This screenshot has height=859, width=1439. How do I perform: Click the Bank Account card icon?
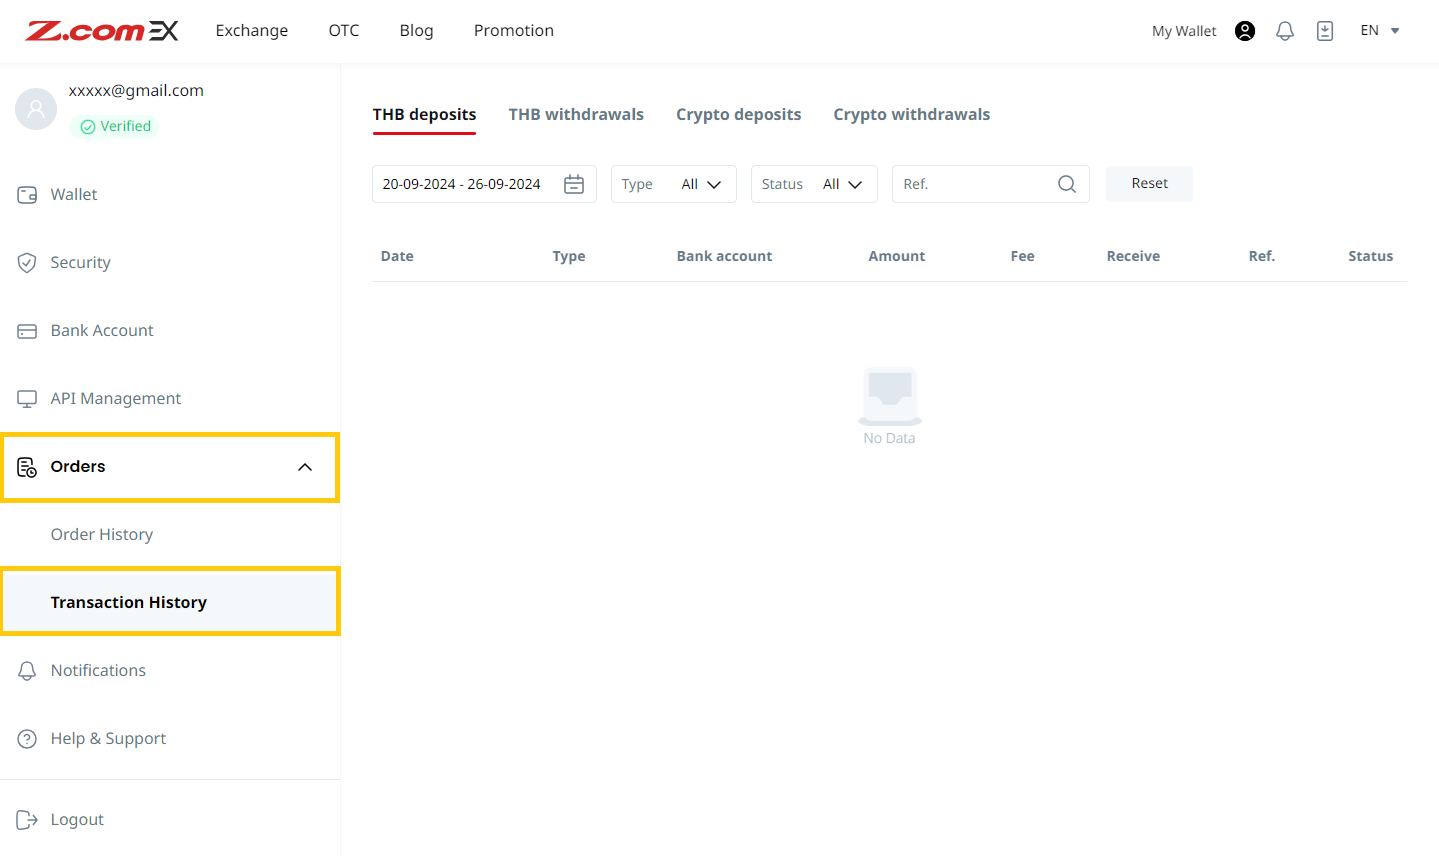tap(27, 331)
